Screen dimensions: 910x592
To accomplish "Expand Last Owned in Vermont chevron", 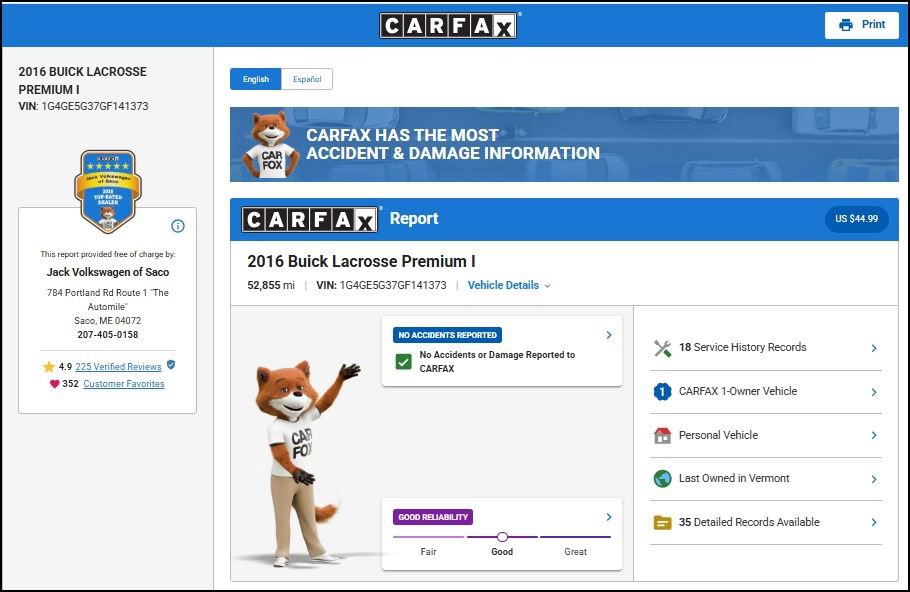I will (x=874, y=479).
